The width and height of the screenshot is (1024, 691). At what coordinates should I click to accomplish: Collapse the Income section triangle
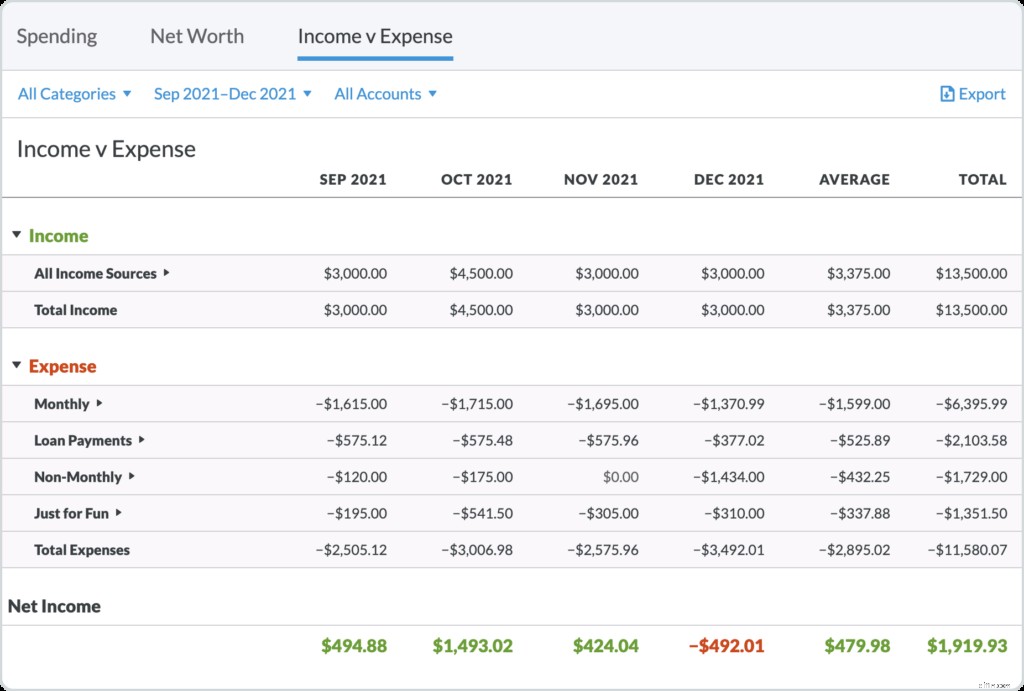[15, 236]
